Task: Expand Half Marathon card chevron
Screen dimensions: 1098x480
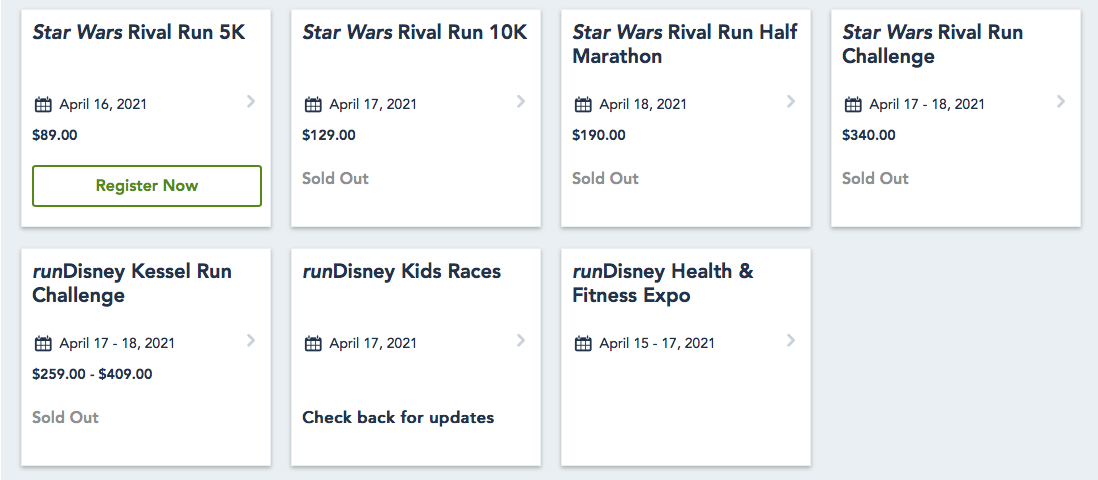Action: coord(791,101)
